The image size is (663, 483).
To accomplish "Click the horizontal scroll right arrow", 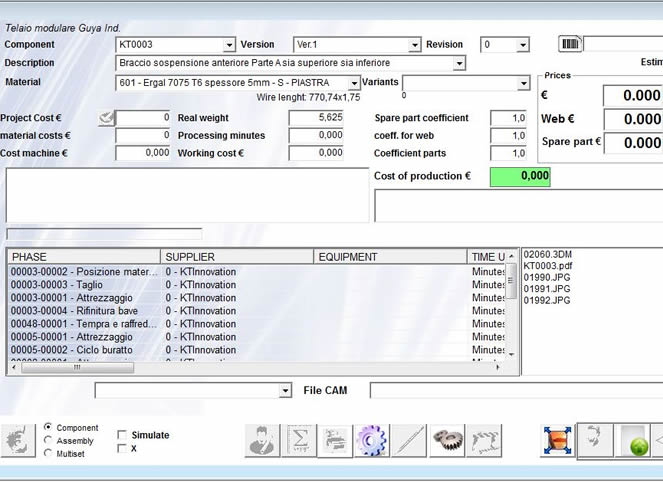I will [x=498, y=368].
